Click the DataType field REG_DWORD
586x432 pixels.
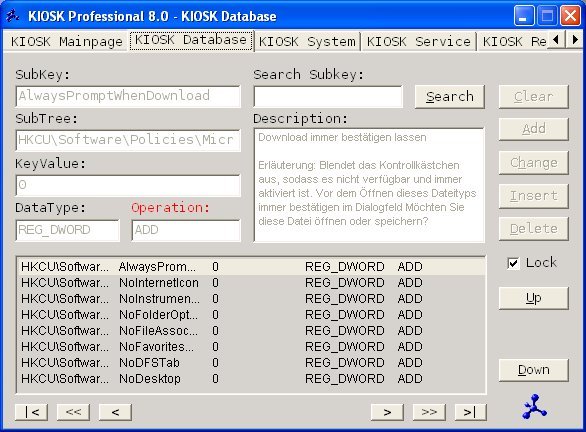68,230
